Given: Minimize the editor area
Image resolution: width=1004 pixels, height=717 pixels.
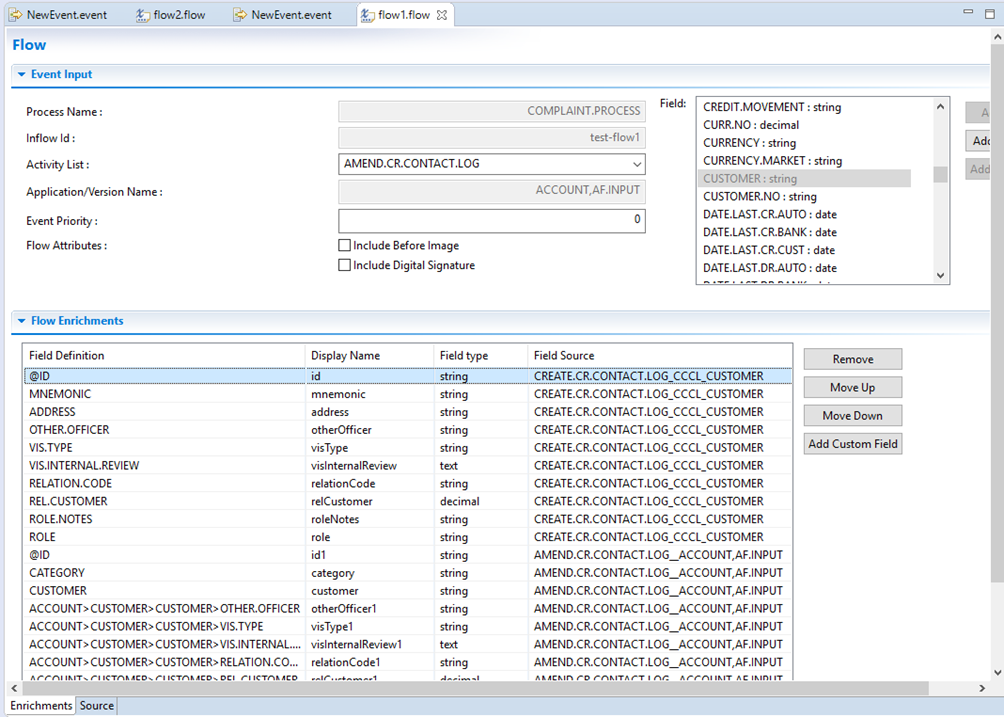Looking at the screenshot, I should [x=968, y=12].
